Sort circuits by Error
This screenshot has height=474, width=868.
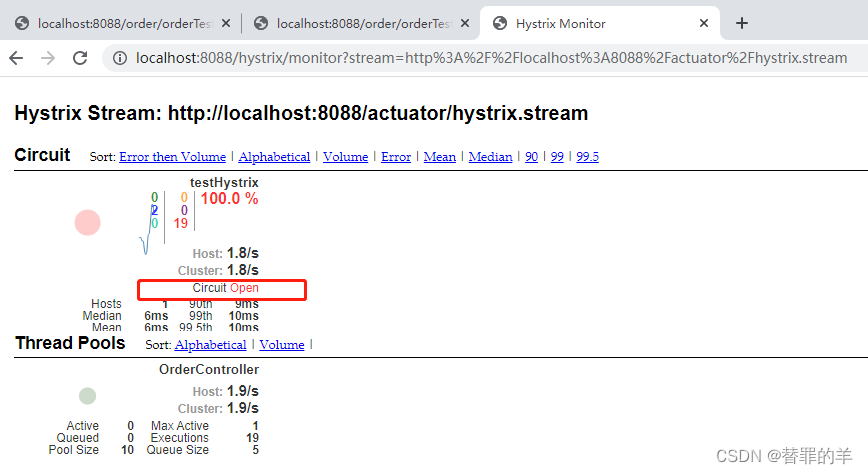click(x=396, y=157)
